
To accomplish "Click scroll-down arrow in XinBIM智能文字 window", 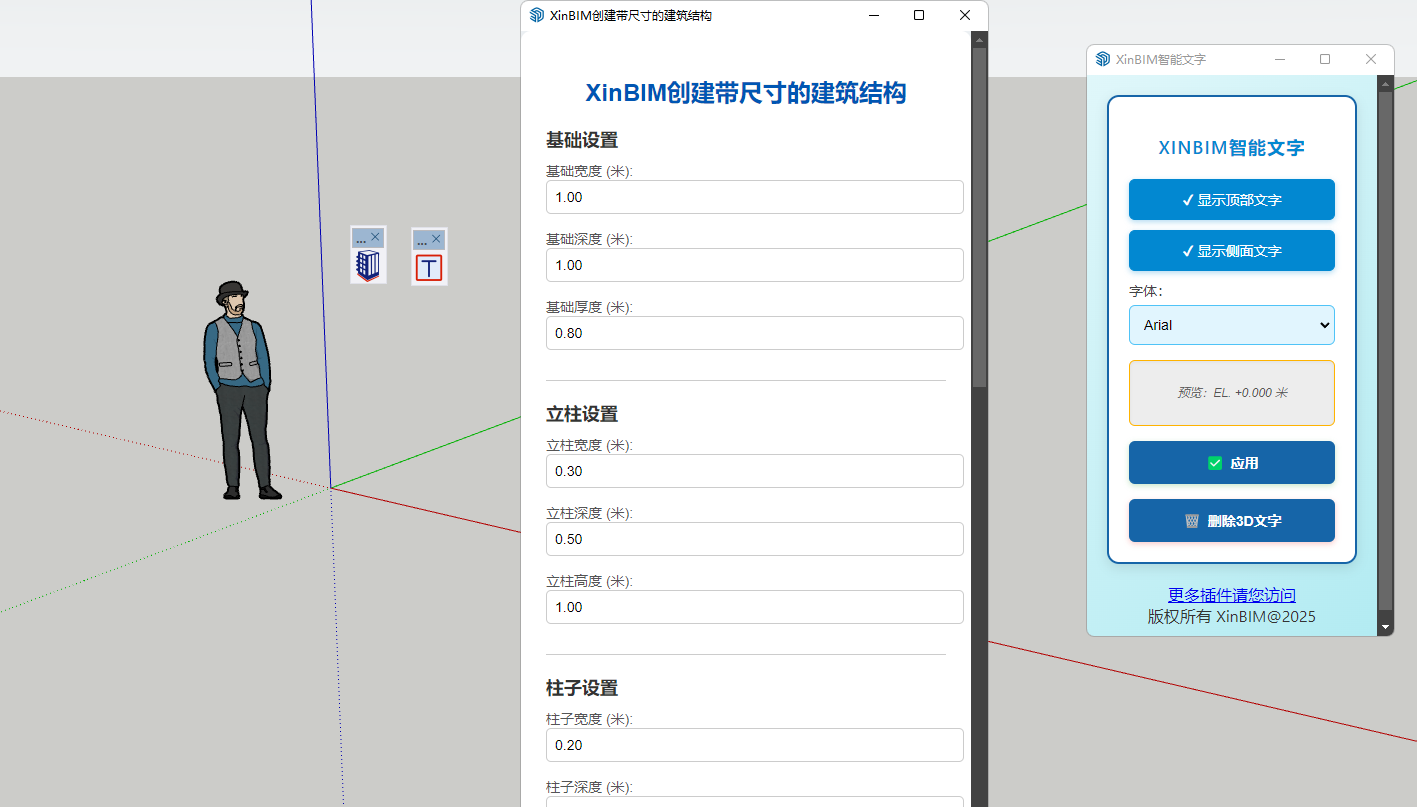I will pos(1385,627).
